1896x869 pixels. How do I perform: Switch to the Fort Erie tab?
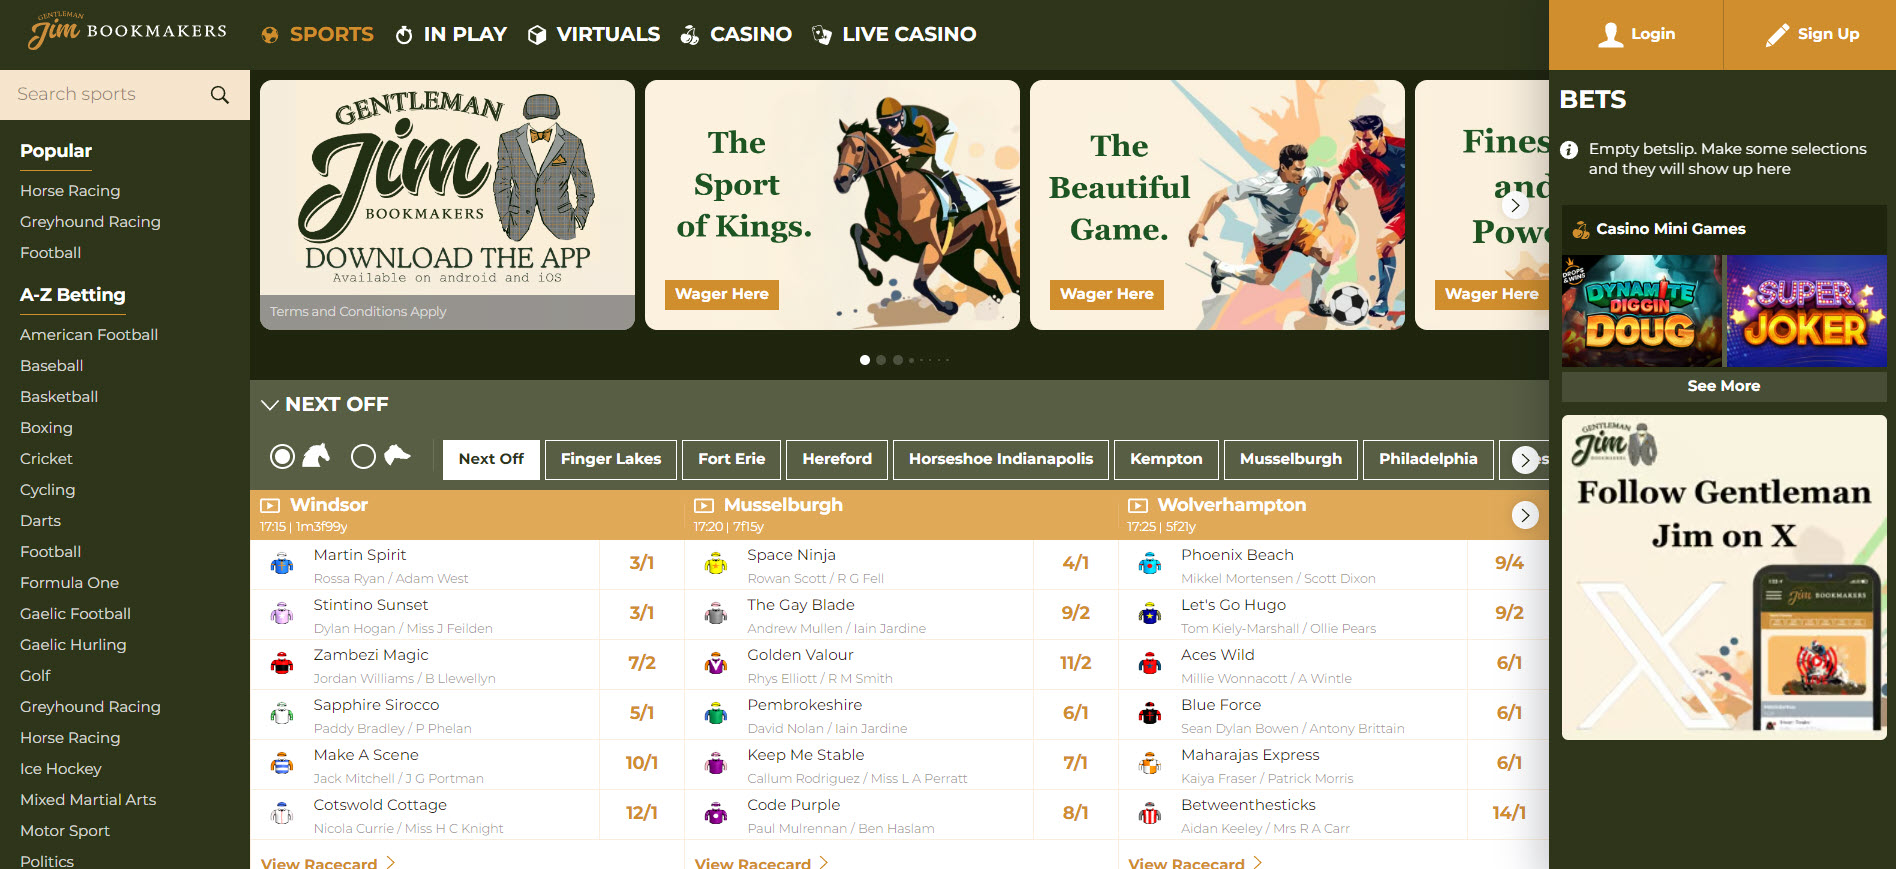tap(732, 459)
